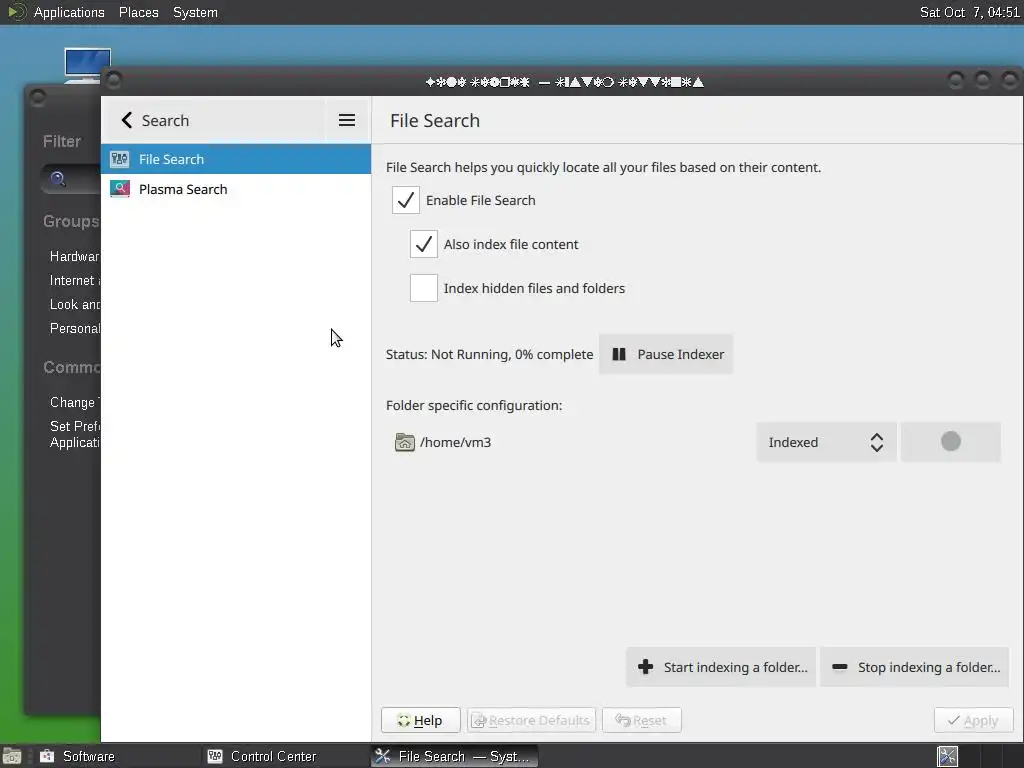The width and height of the screenshot is (1024, 768).
Task: Click the window menu button on title bar left
Action: click(x=114, y=80)
